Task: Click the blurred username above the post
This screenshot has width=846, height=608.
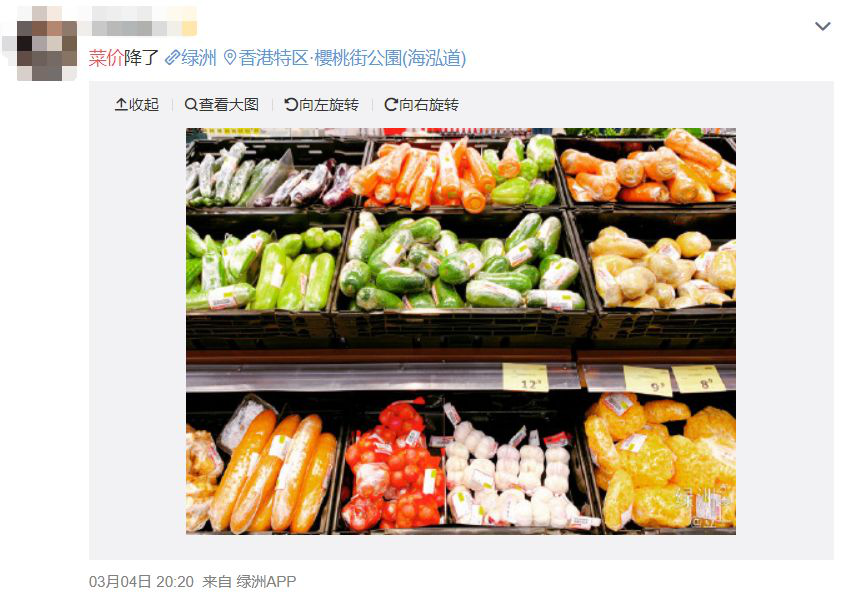Action: pos(144,21)
